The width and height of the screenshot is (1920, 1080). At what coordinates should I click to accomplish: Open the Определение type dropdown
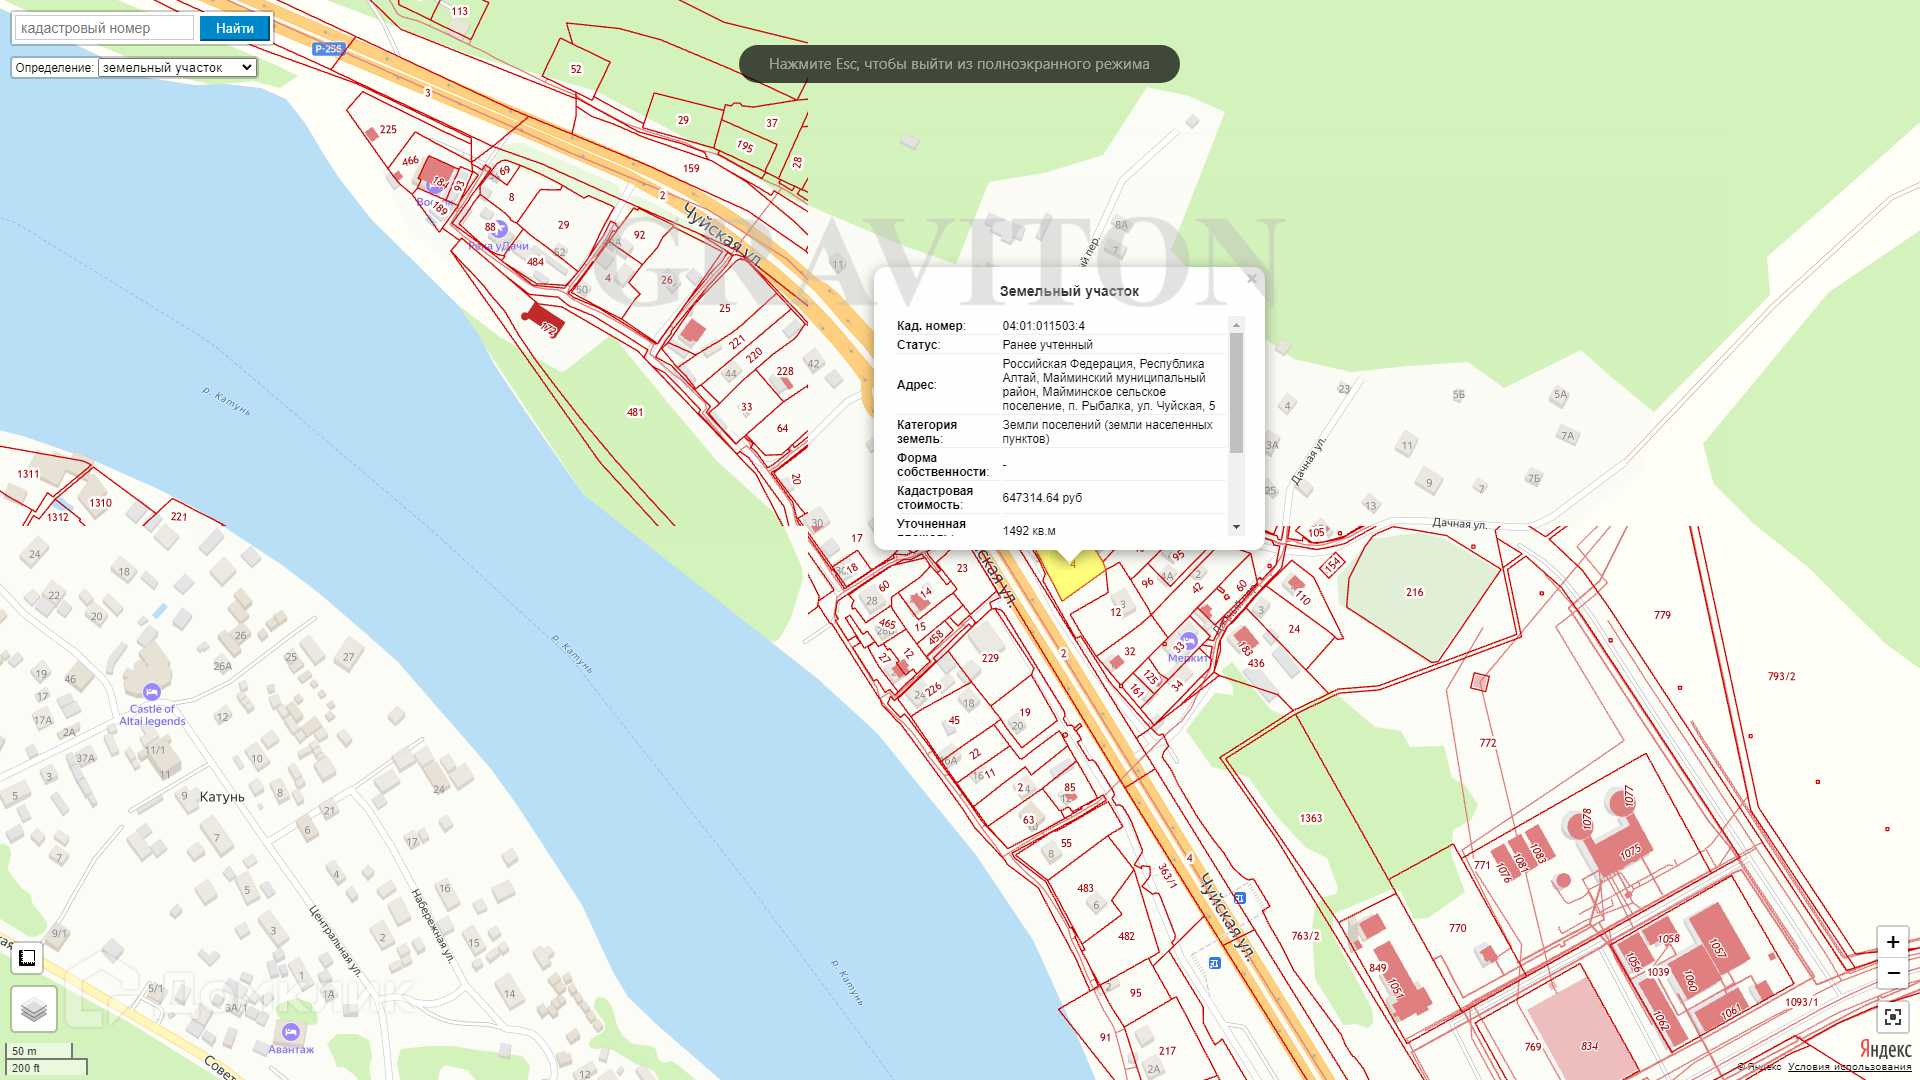(177, 68)
